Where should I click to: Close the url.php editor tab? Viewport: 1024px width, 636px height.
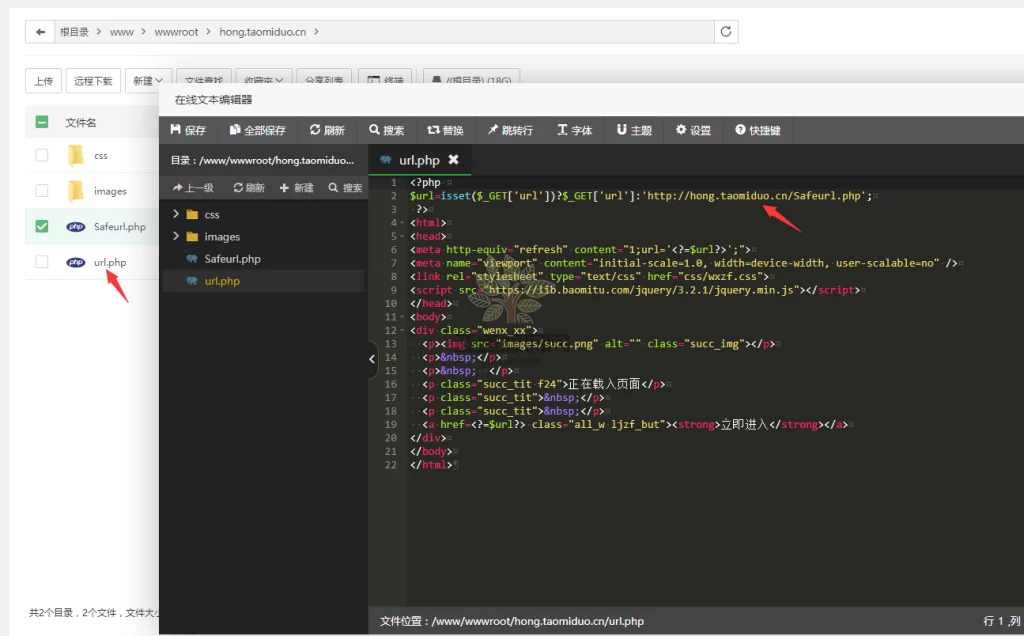(453, 160)
